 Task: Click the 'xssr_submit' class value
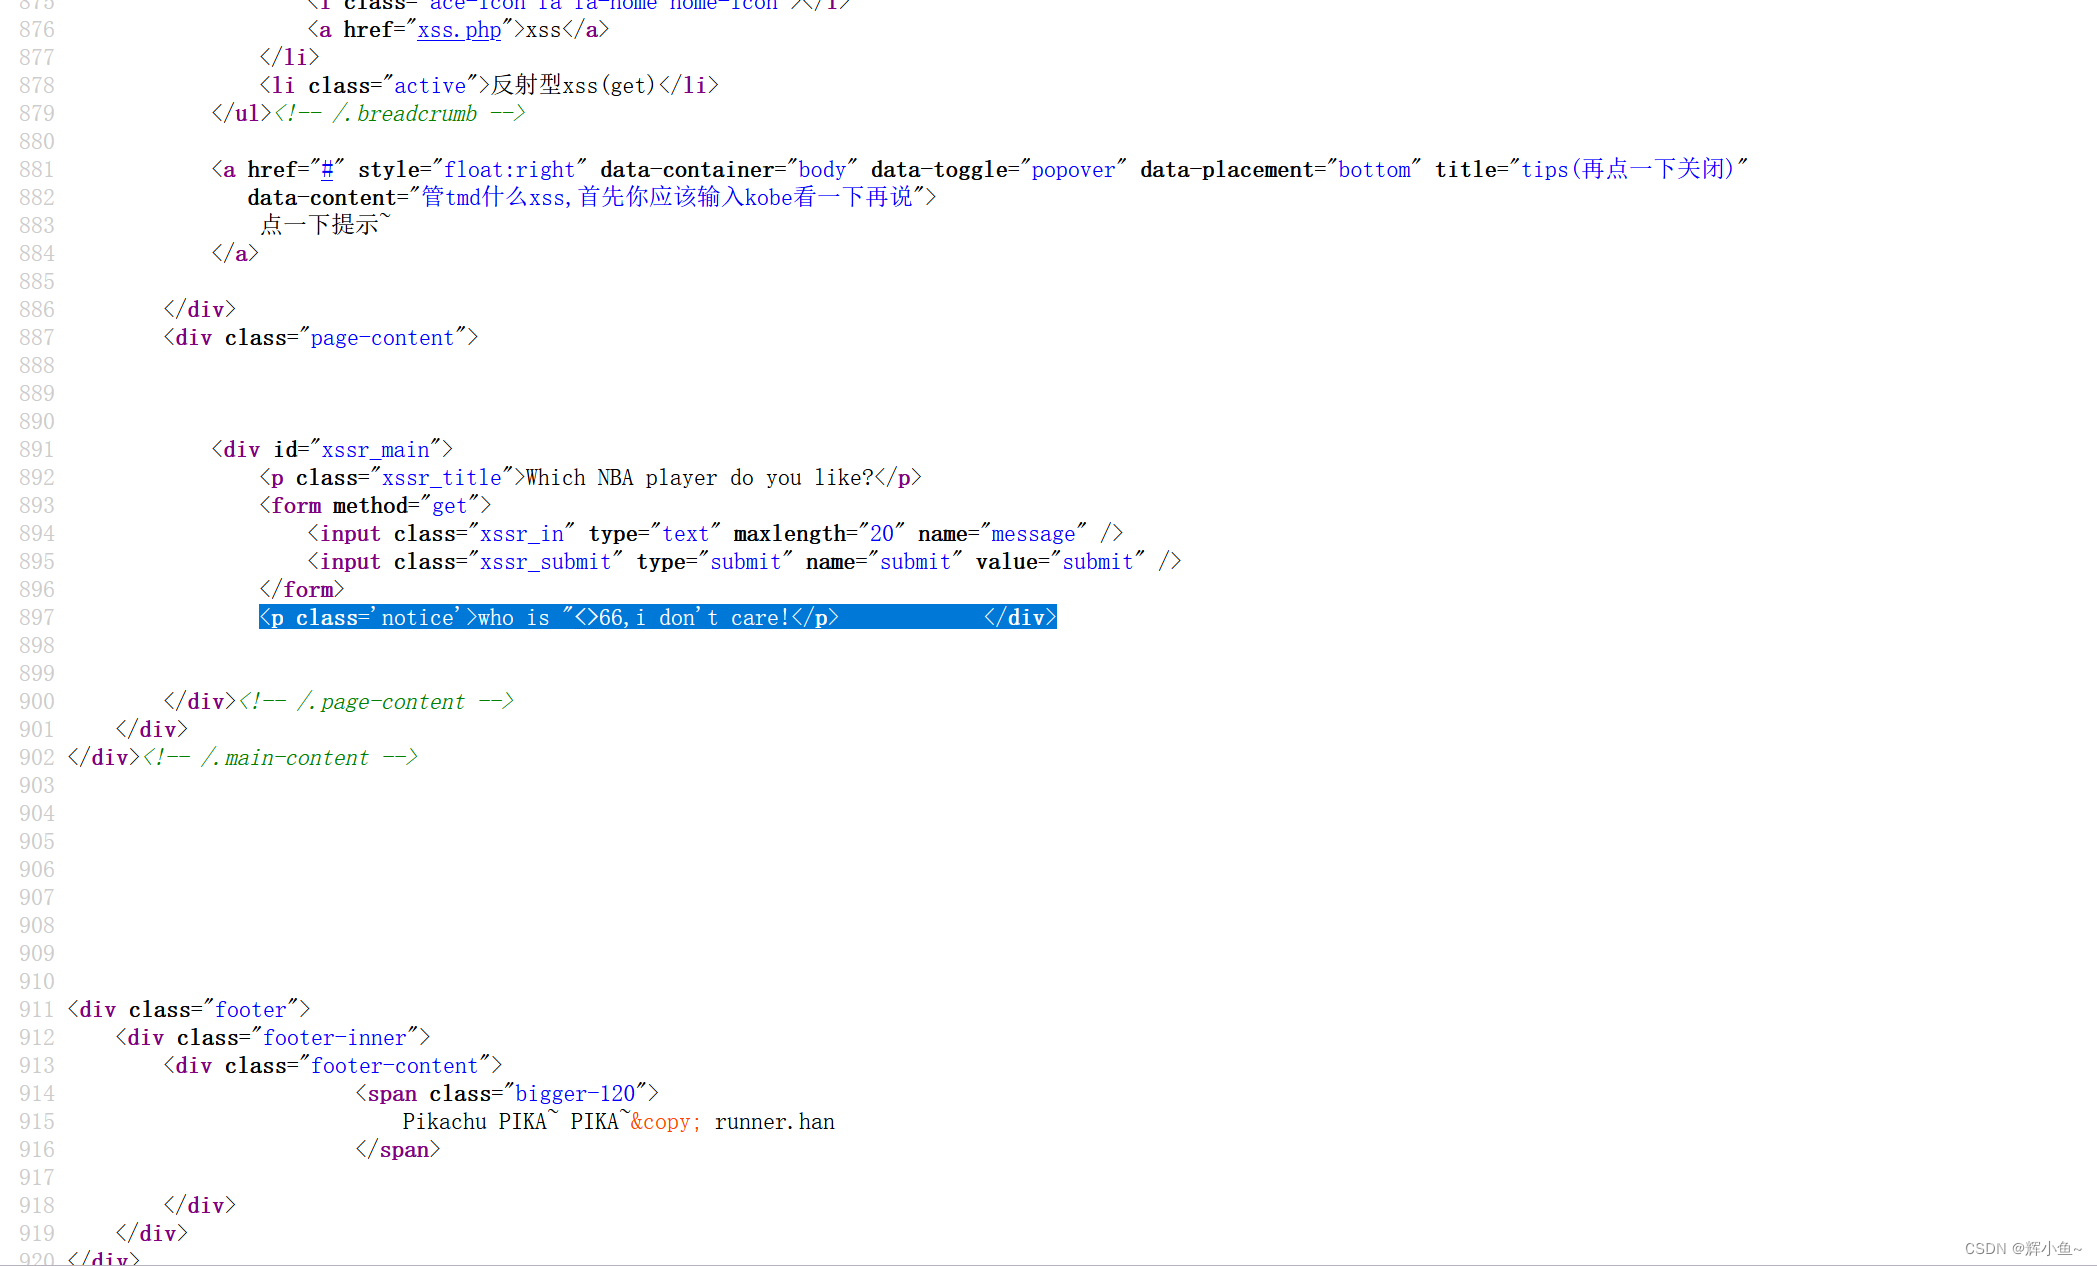[545, 562]
